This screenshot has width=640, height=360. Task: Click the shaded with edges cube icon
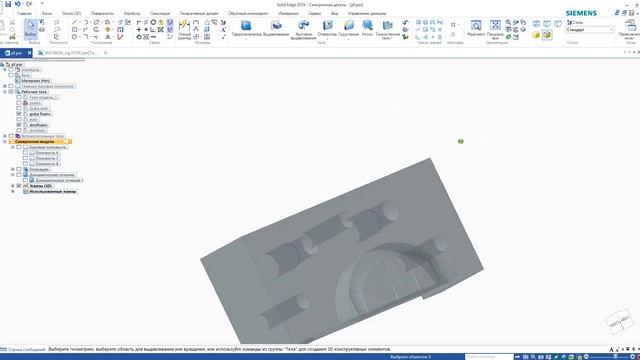pos(547,35)
